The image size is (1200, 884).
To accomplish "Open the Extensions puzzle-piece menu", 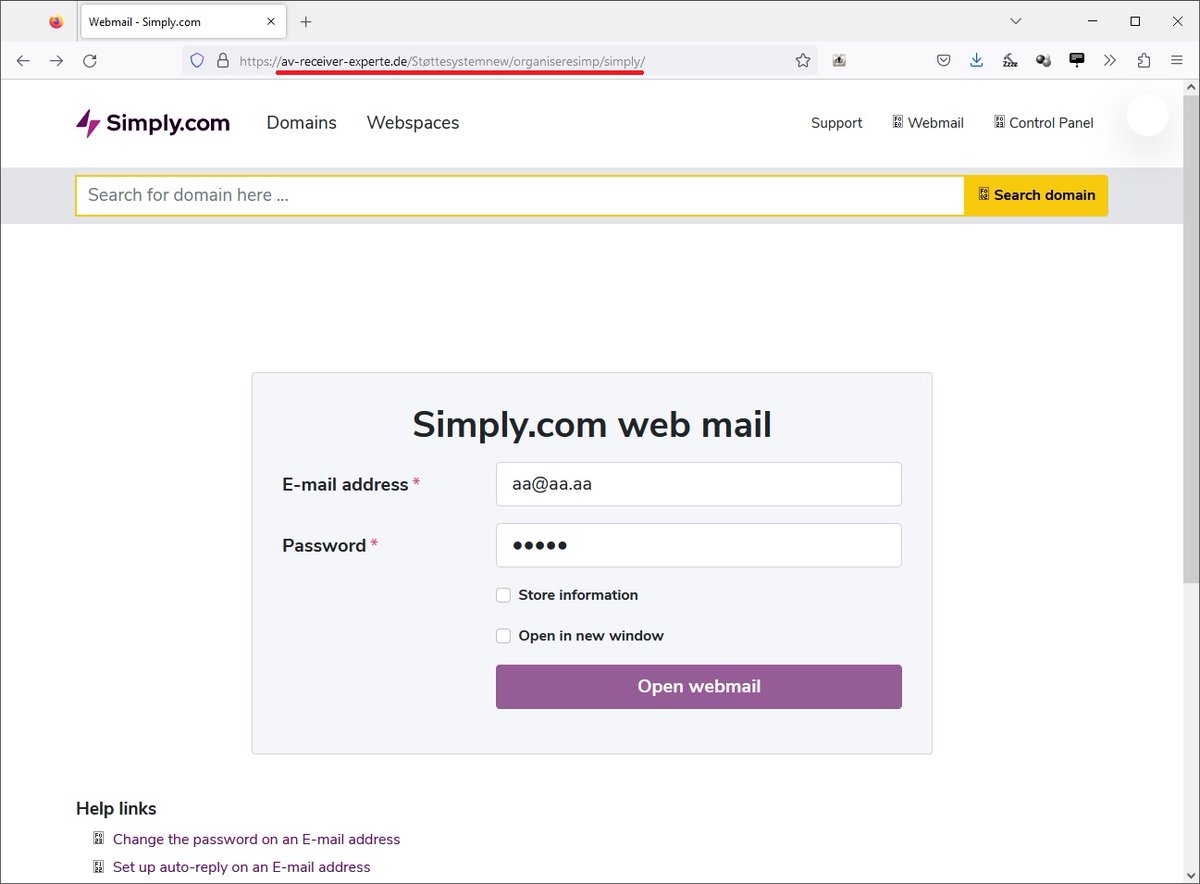I will (1144, 61).
